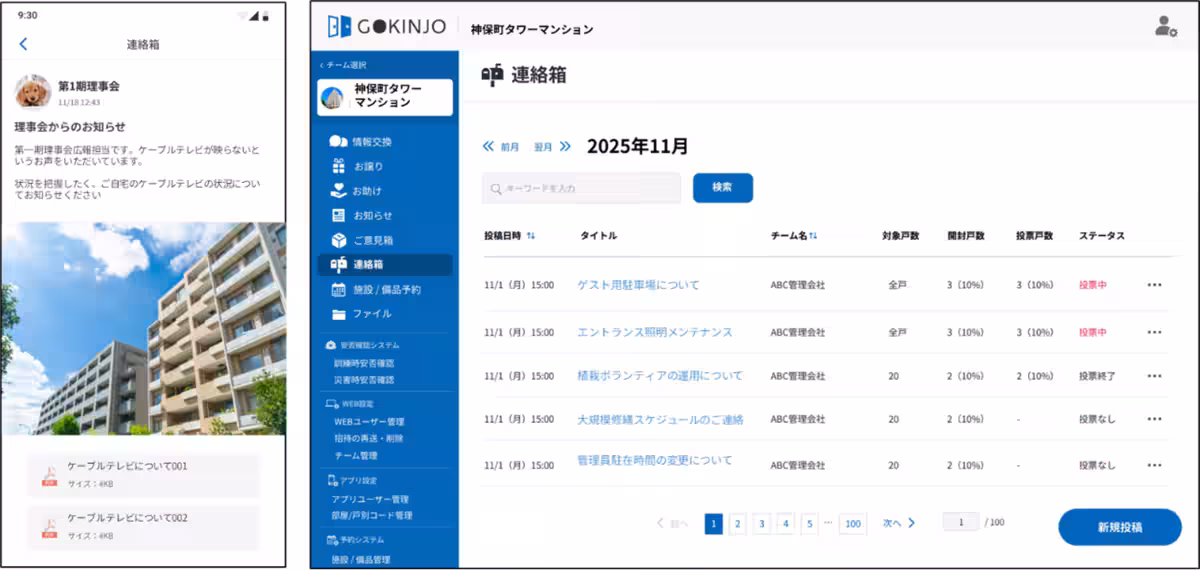This screenshot has height=570, width=1200.
Task: Open 施設／備品管理 in the sidebar
Action: pyautogui.click(x=362, y=560)
